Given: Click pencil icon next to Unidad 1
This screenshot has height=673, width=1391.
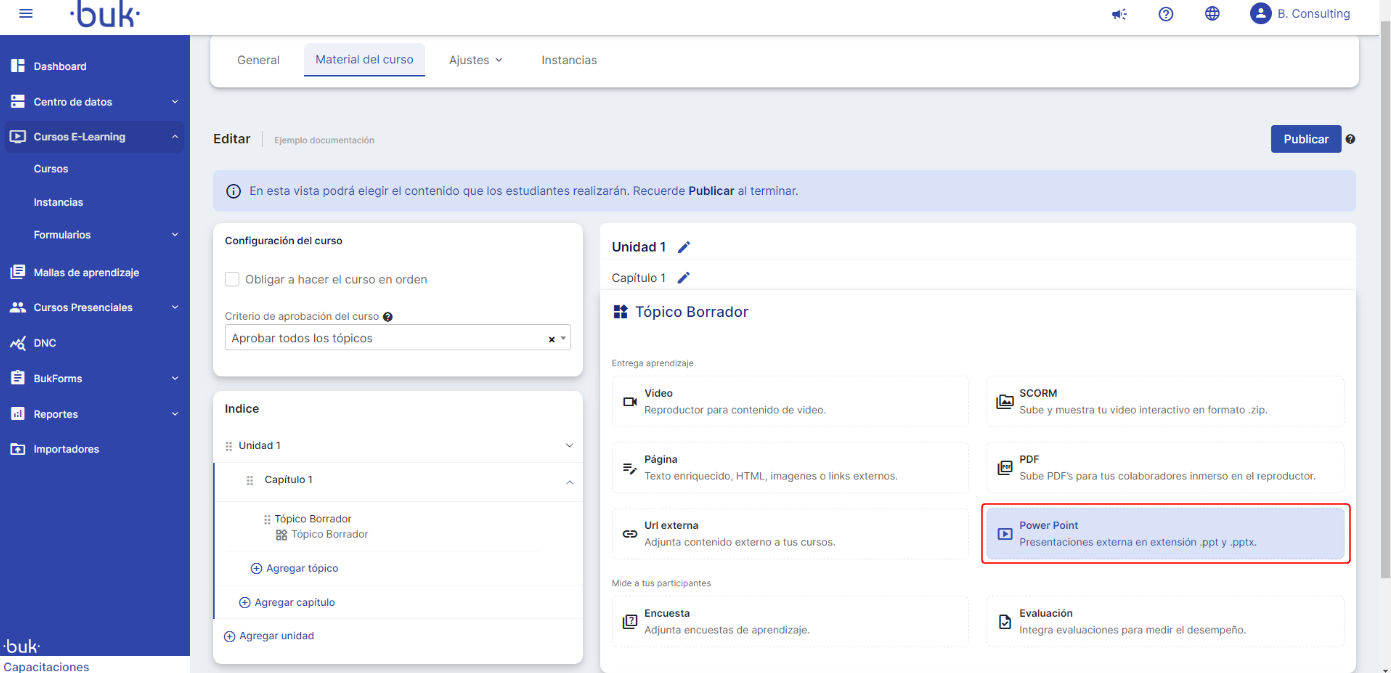Looking at the screenshot, I should [684, 247].
